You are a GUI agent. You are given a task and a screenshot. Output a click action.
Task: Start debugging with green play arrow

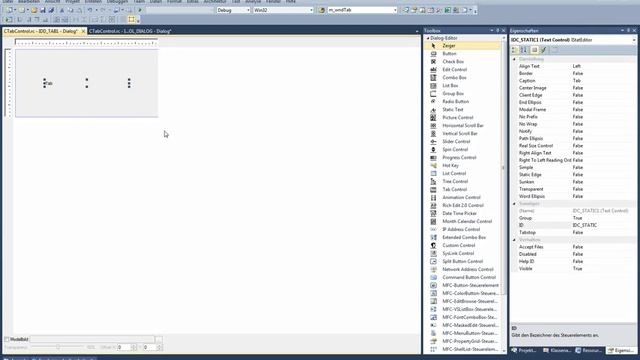[140, 10]
